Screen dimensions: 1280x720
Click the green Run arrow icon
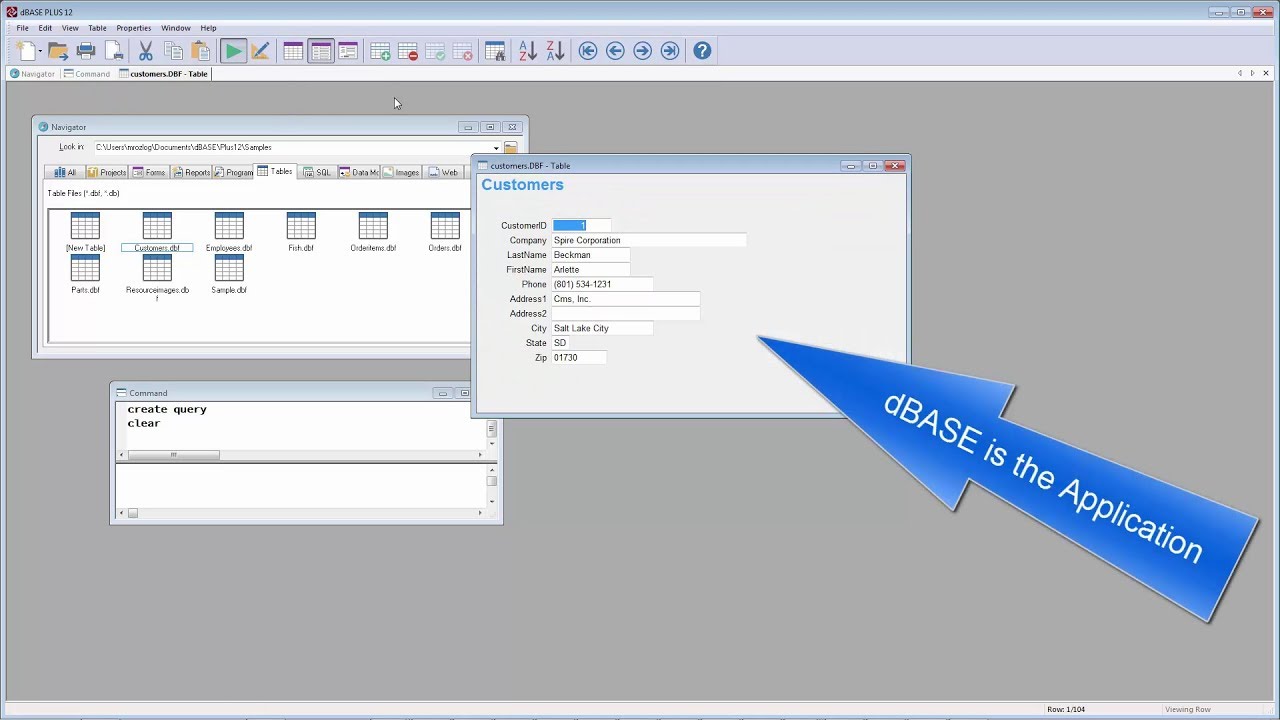click(233, 51)
